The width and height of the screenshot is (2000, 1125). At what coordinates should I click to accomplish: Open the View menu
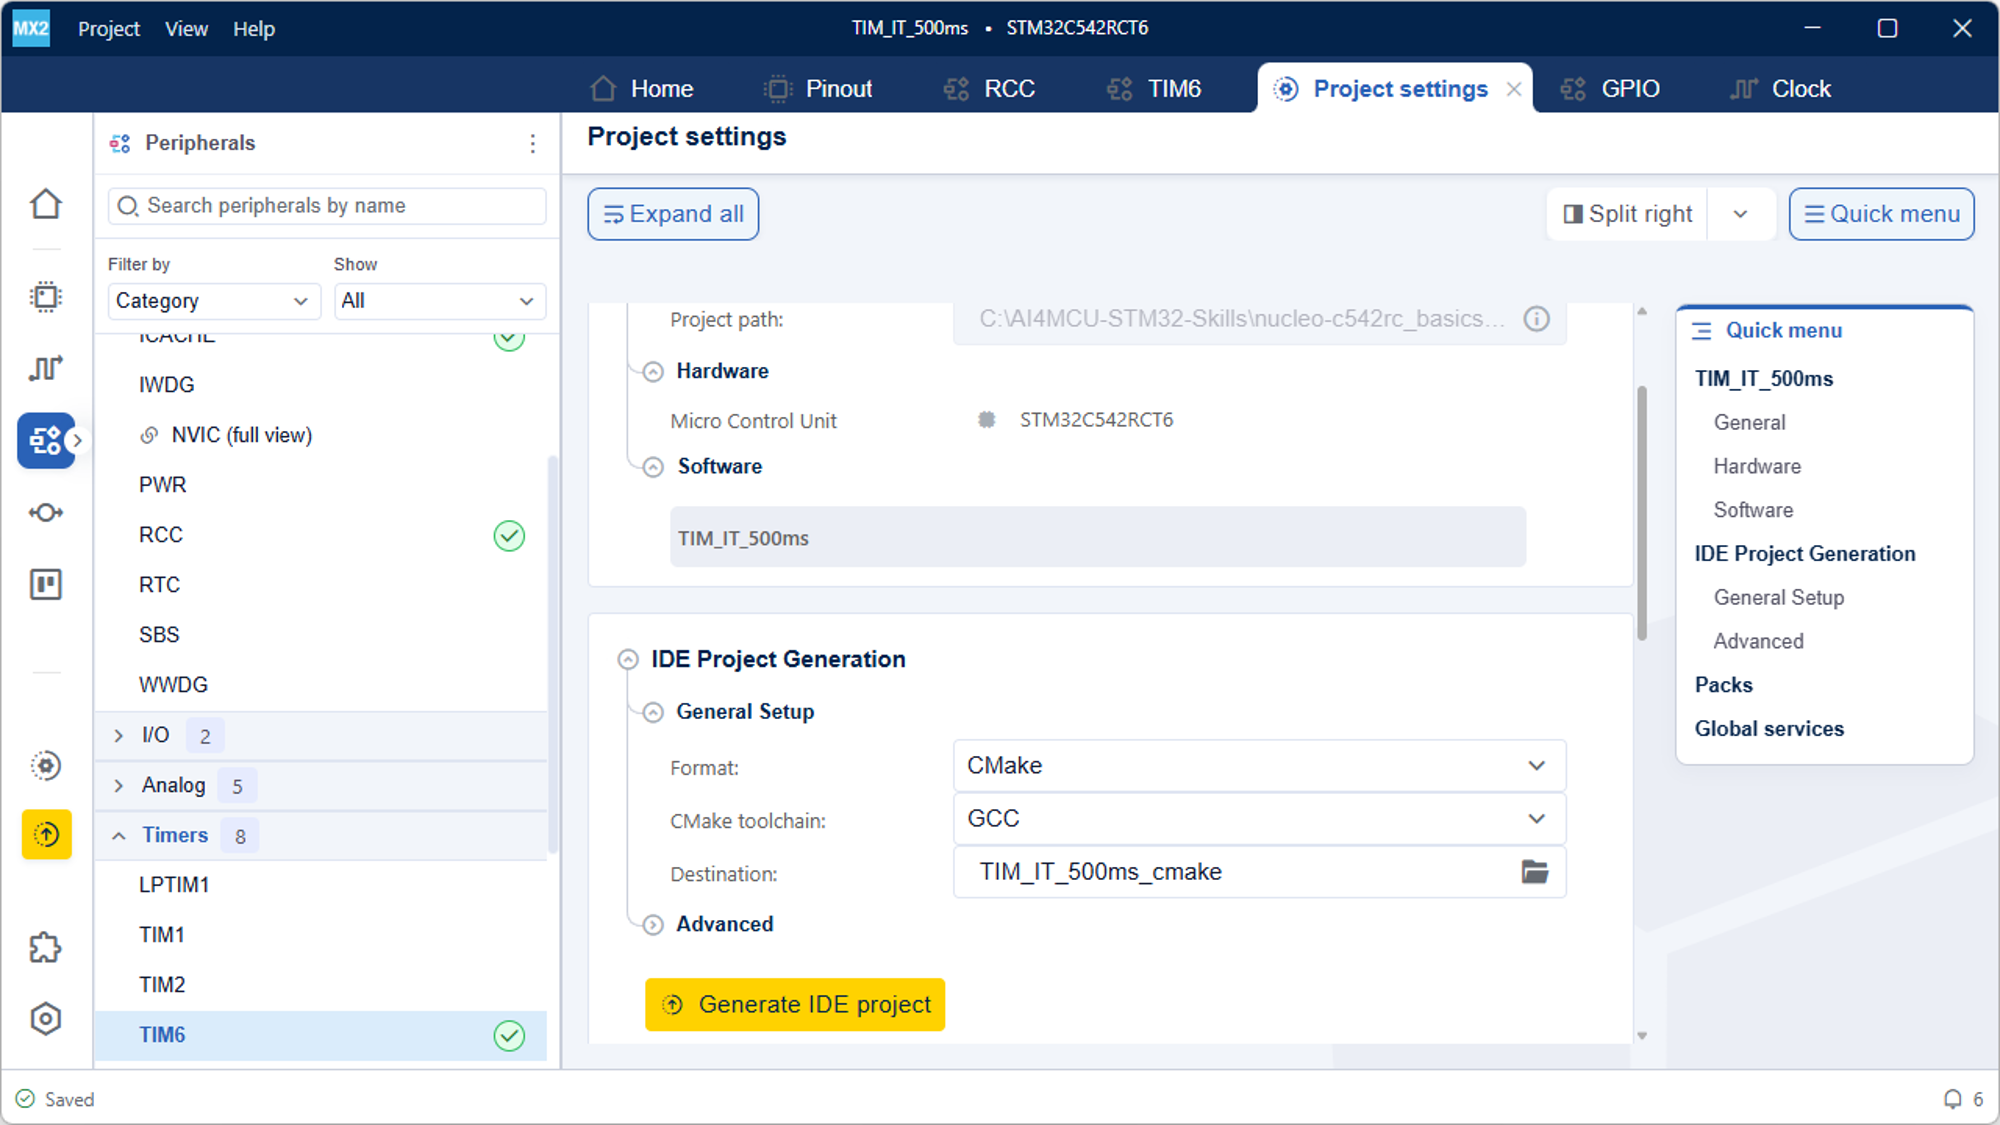186,29
